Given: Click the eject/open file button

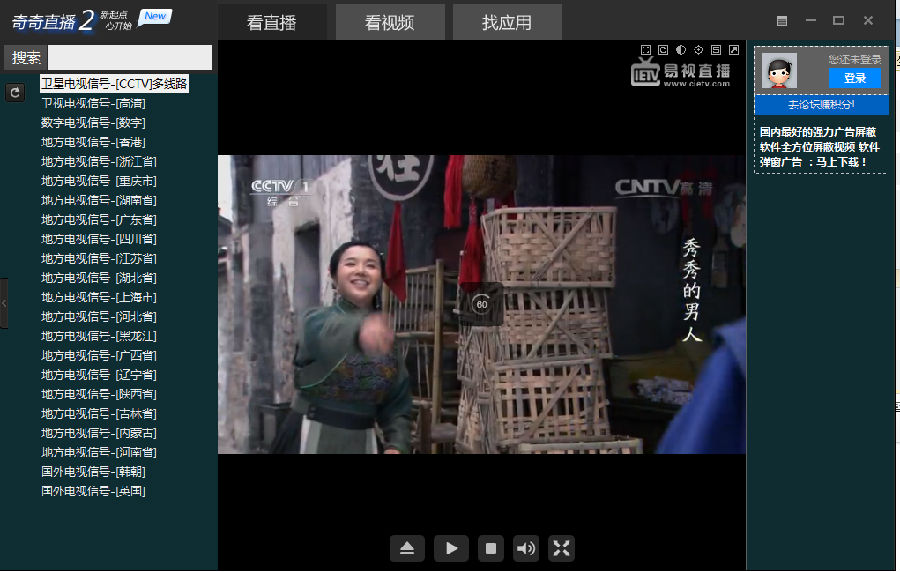Looking at the screenshot, I should [x=407, y=548].
